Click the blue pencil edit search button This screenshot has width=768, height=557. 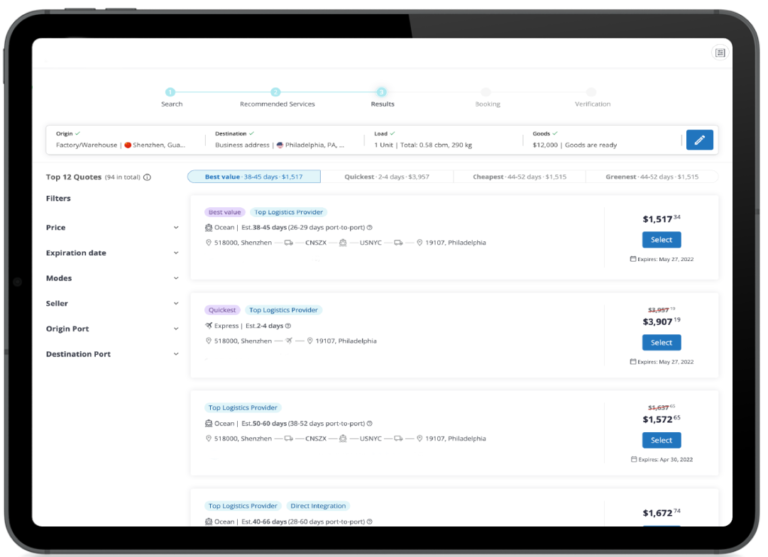(x=699, y=140)
